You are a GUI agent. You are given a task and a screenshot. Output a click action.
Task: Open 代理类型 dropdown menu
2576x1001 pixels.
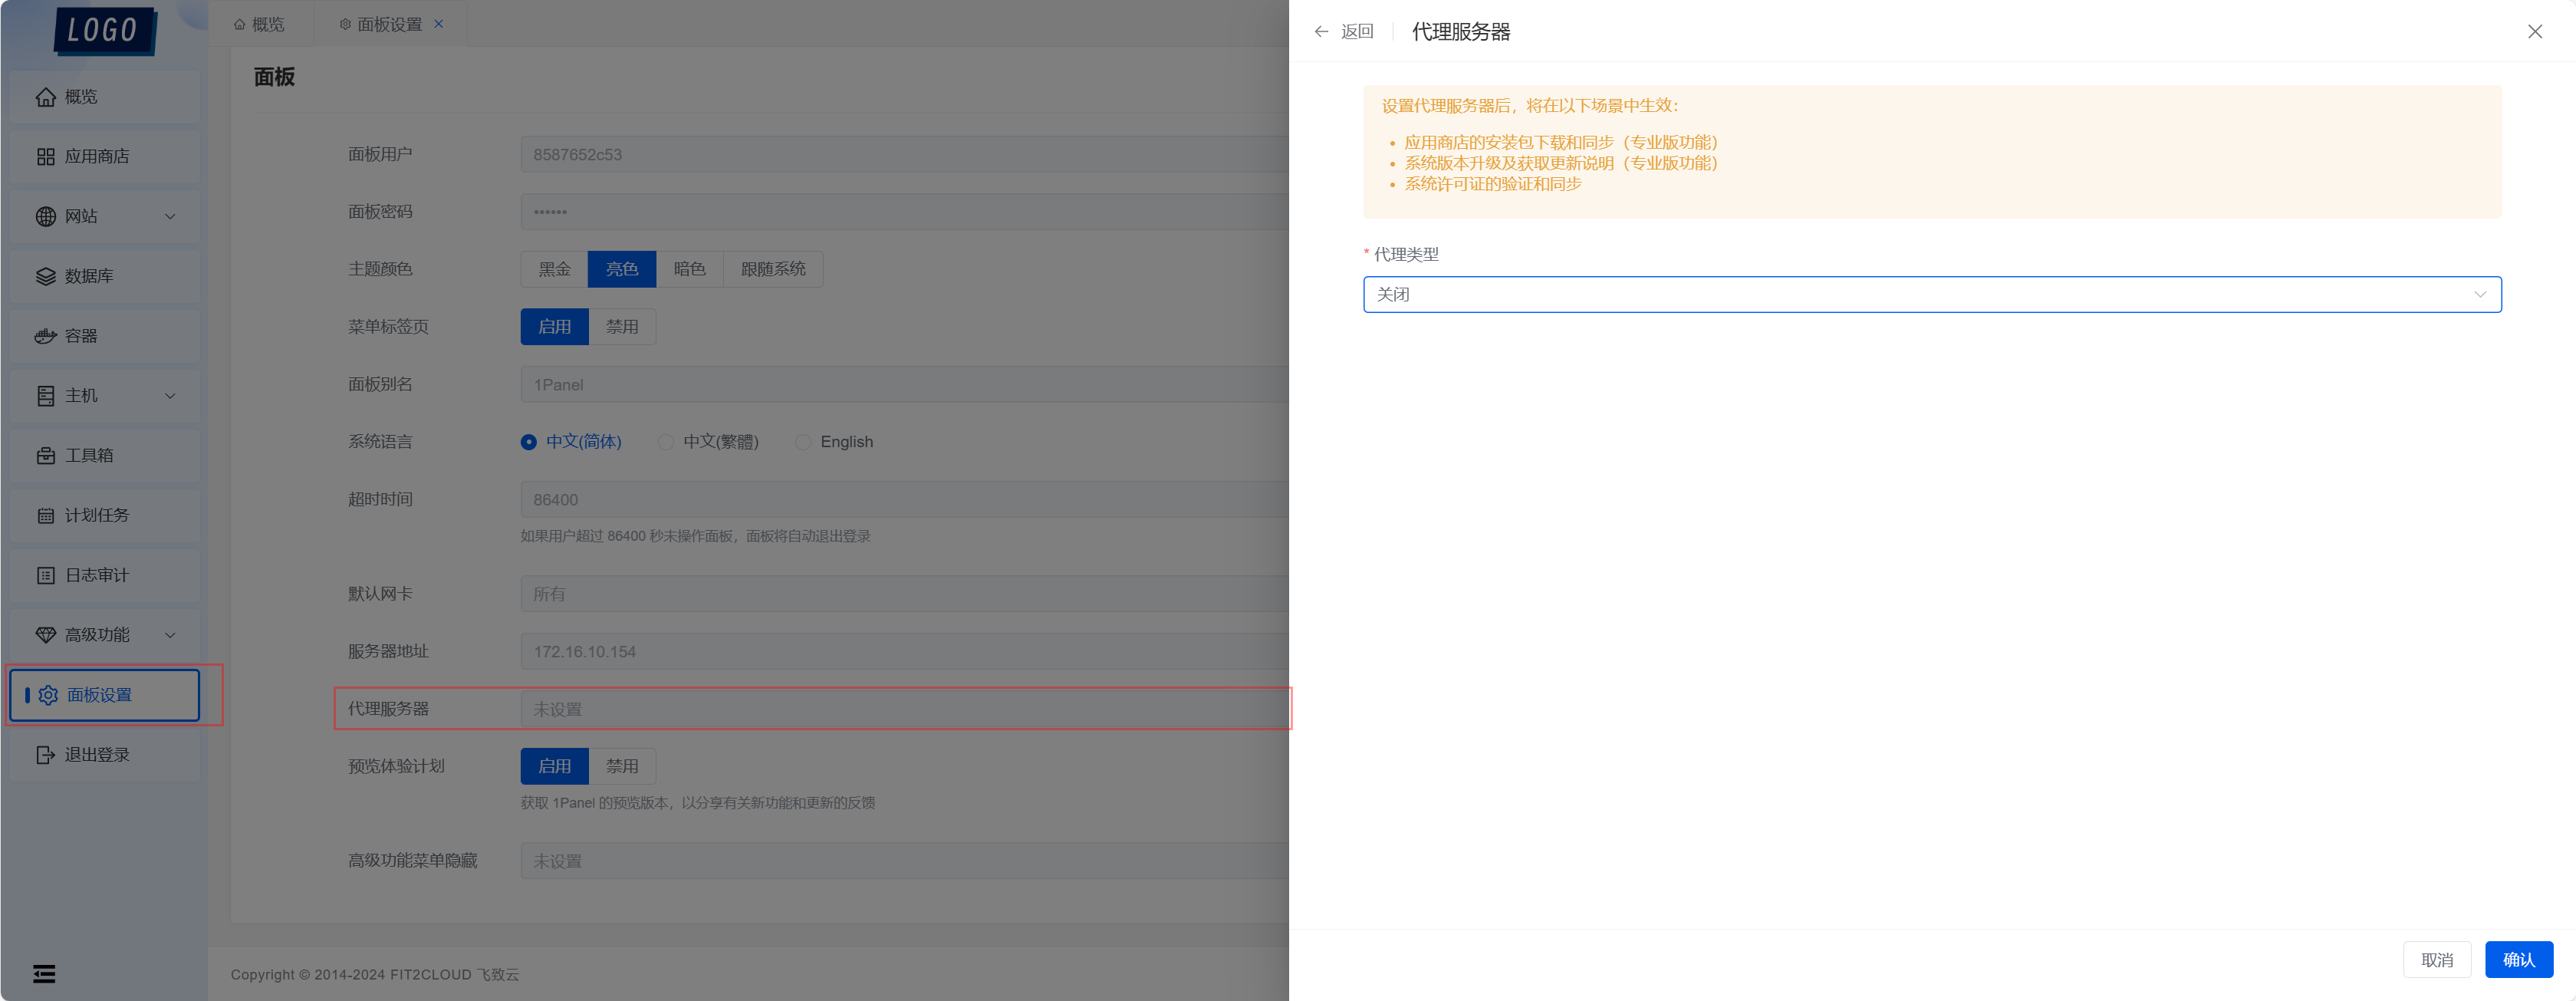1932,295
